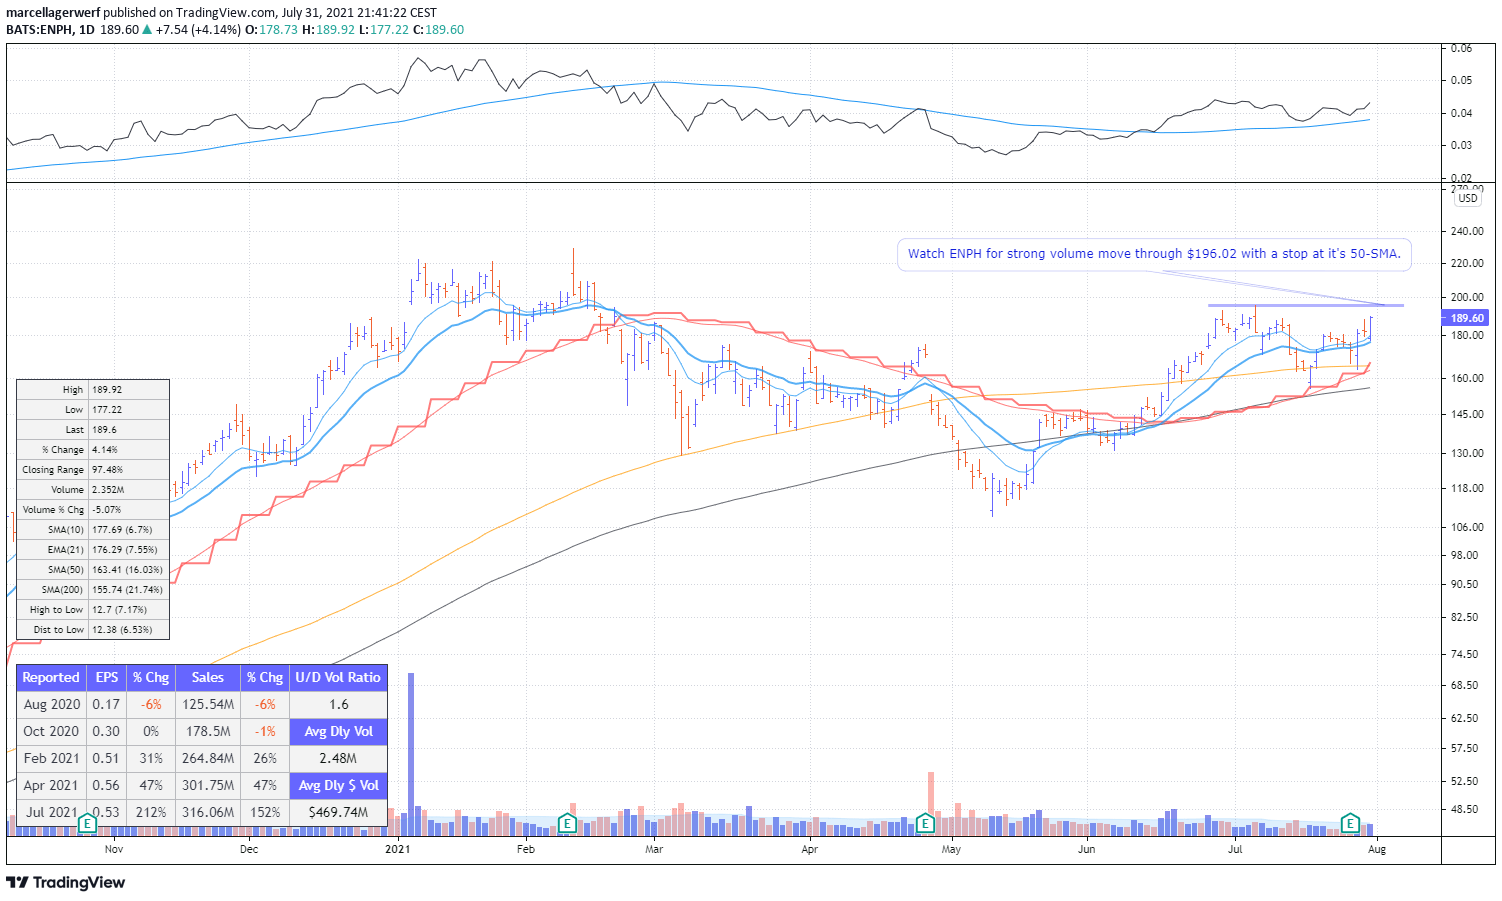Click the tall January 2021 volume spike bar
The height and width of the screenshot is (901, 1502).
(x=411, y=754)
